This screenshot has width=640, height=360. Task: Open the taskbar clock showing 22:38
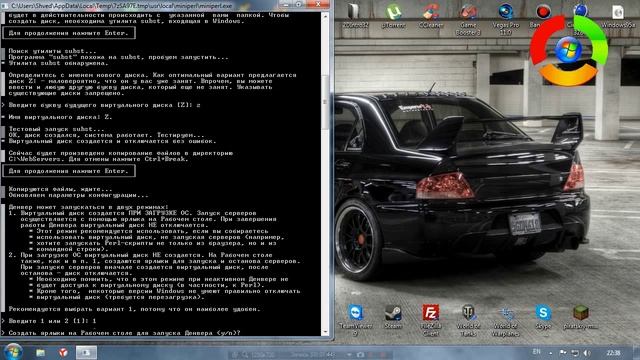click(x=613, y=353)
